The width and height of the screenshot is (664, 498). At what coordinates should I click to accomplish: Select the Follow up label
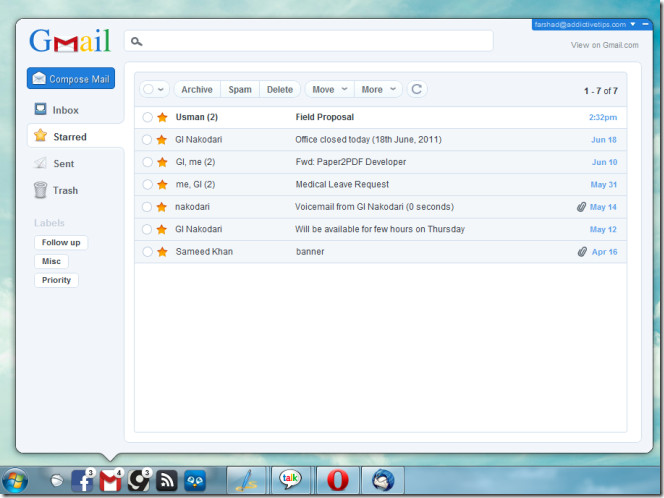61,243
